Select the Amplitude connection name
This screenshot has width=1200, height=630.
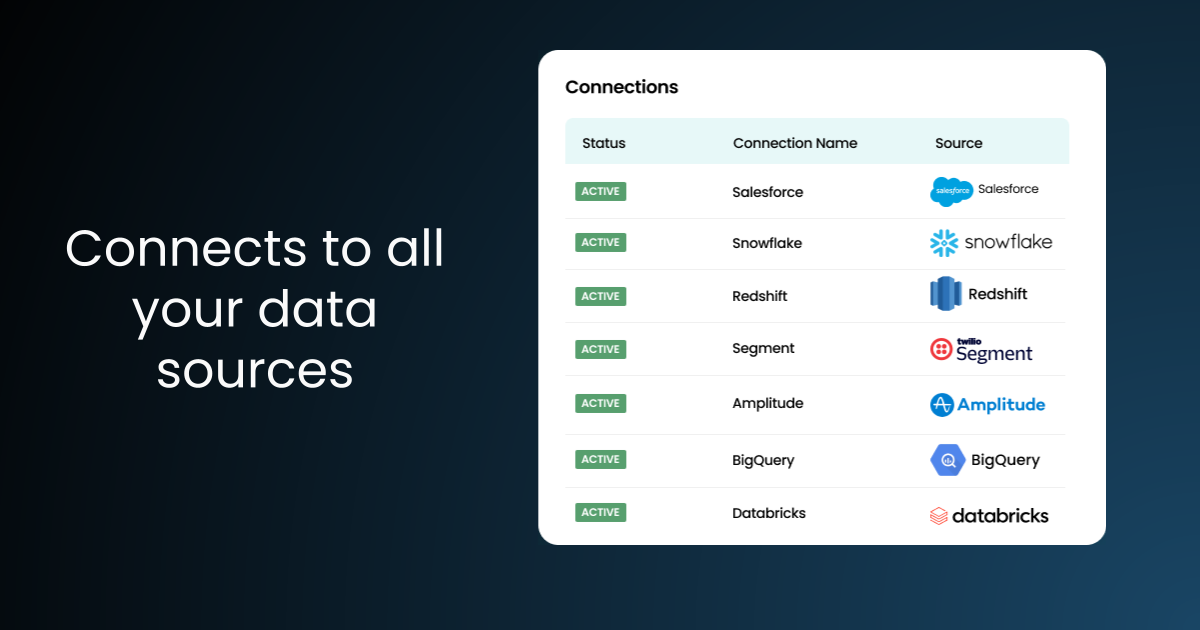click(767, 403)
